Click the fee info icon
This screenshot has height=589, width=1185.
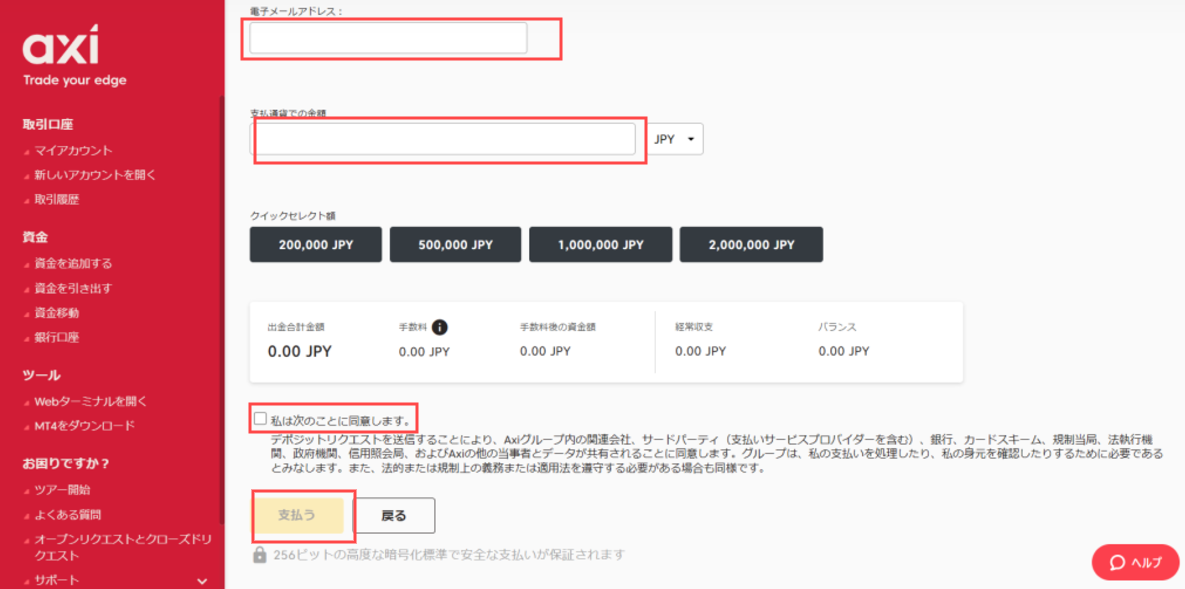click(x=440, y=327)
